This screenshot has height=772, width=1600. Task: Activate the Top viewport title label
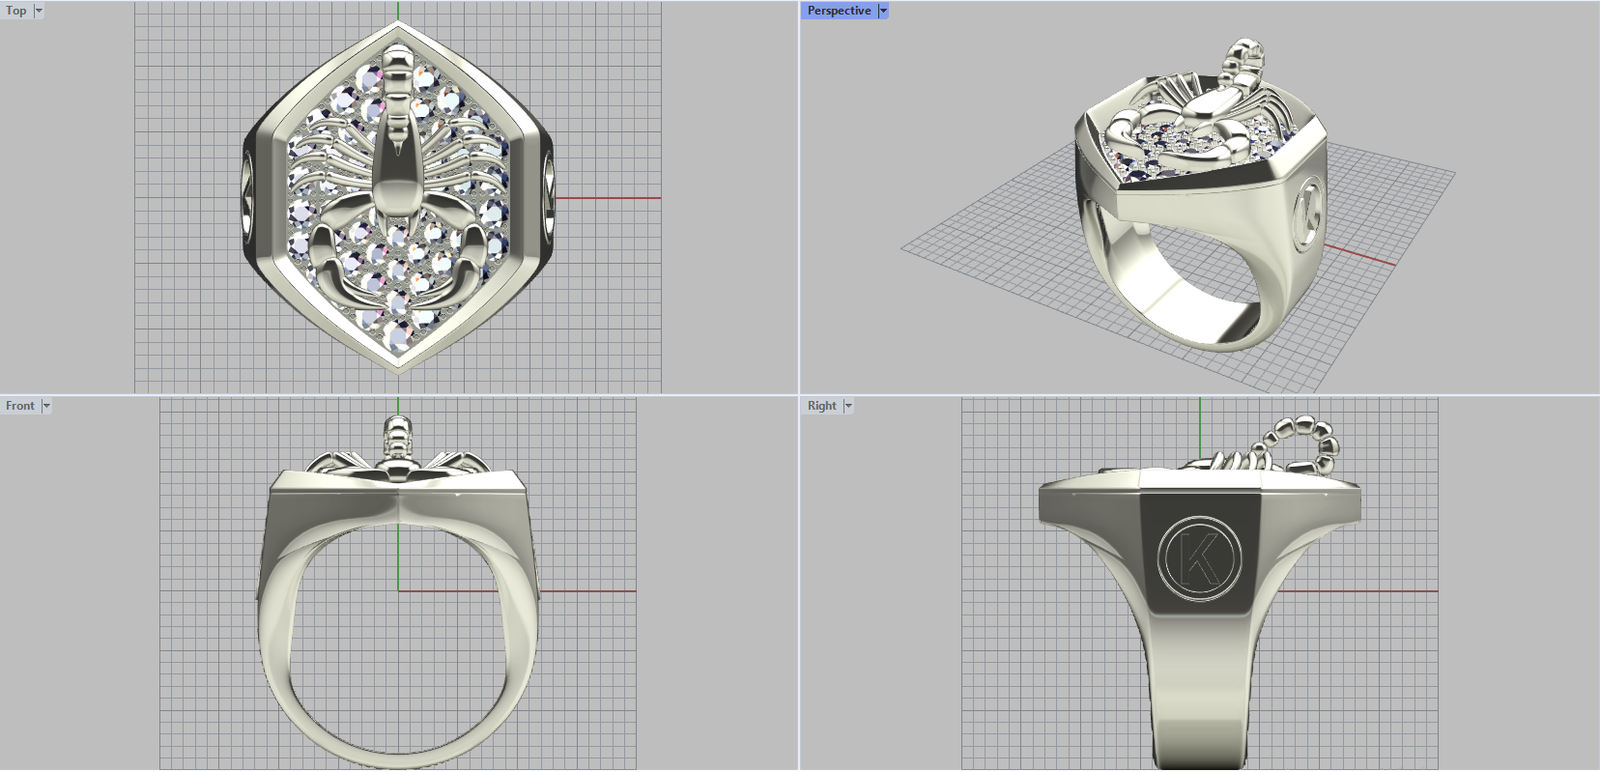point(16,11)
